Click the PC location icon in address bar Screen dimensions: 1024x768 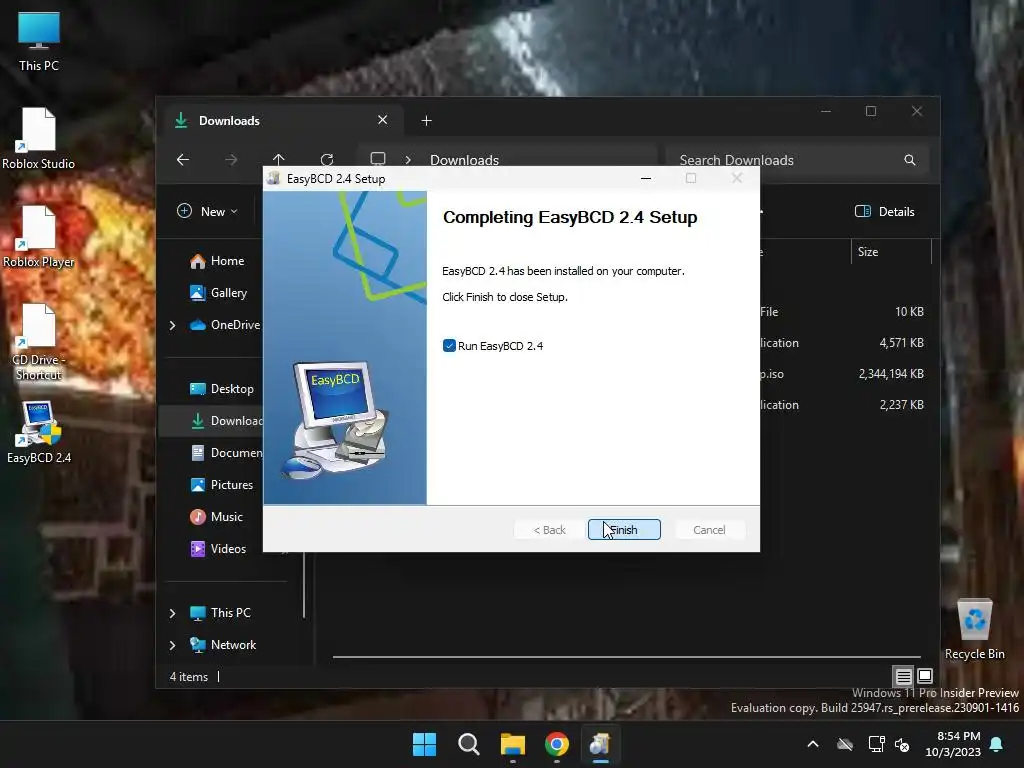[x=378, y=159]
